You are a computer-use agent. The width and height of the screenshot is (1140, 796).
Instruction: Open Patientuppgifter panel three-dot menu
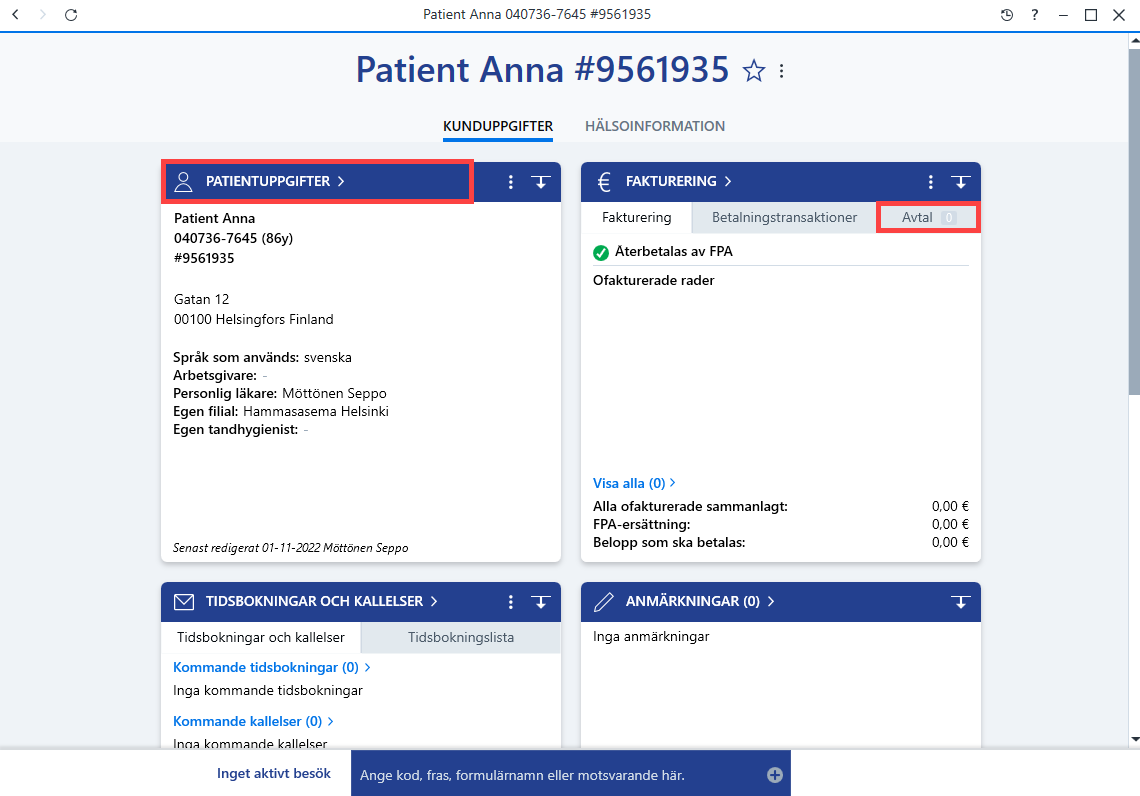click(x=510, y=182)
